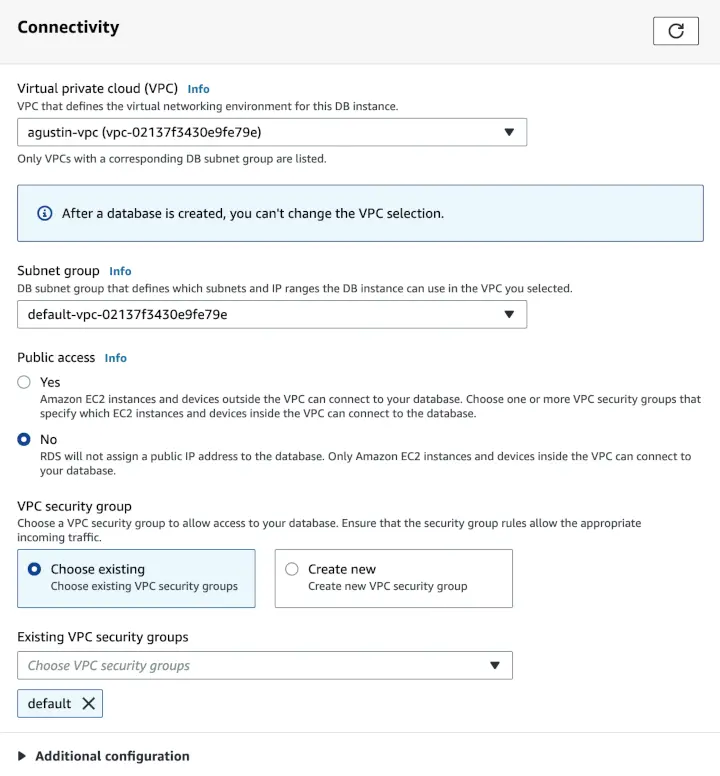720x776 pixels.
Task: Click the VPC dropdown arrow icon
Action: (509, 132)
